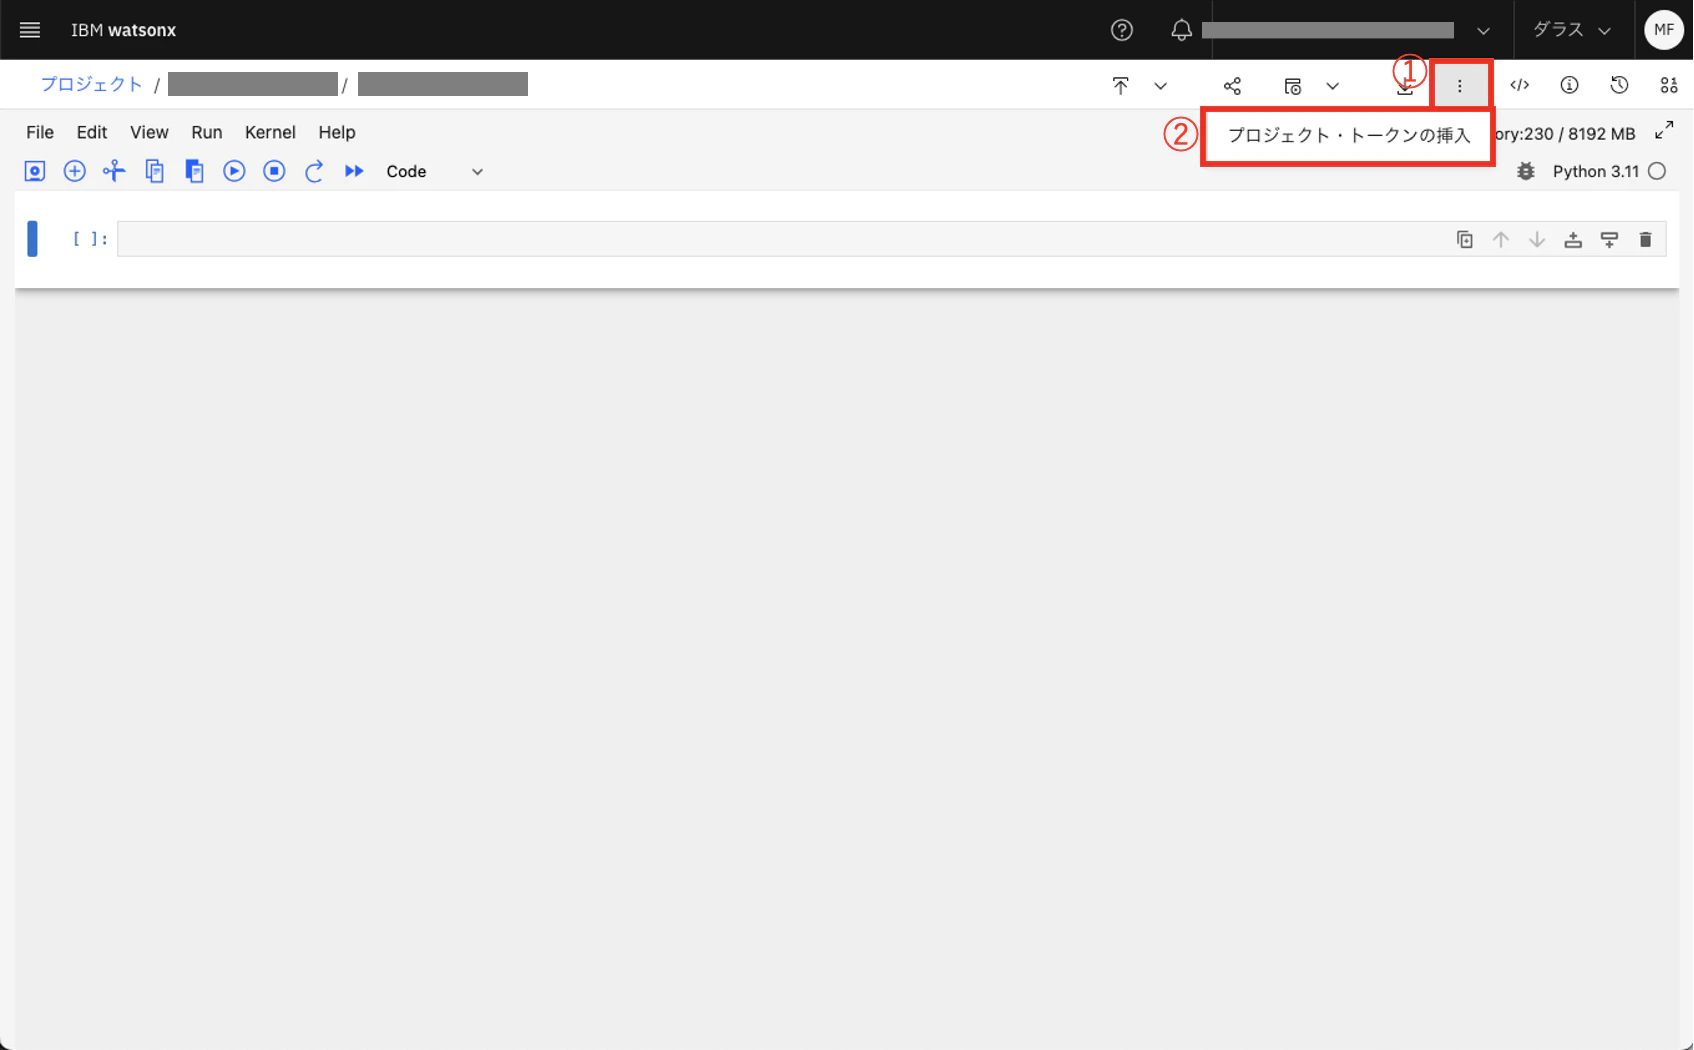Open the Help menu
This screenshot has width=1694, height=1050.
337,132
